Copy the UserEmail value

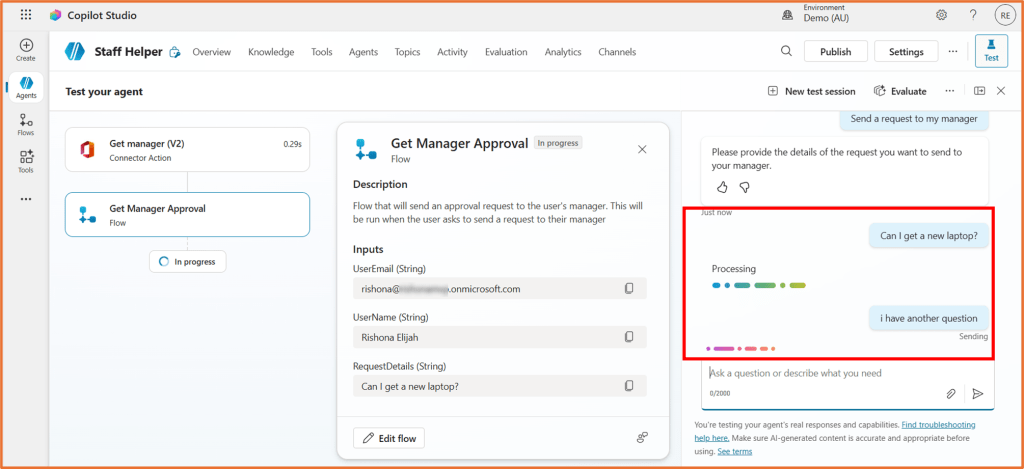629,288
